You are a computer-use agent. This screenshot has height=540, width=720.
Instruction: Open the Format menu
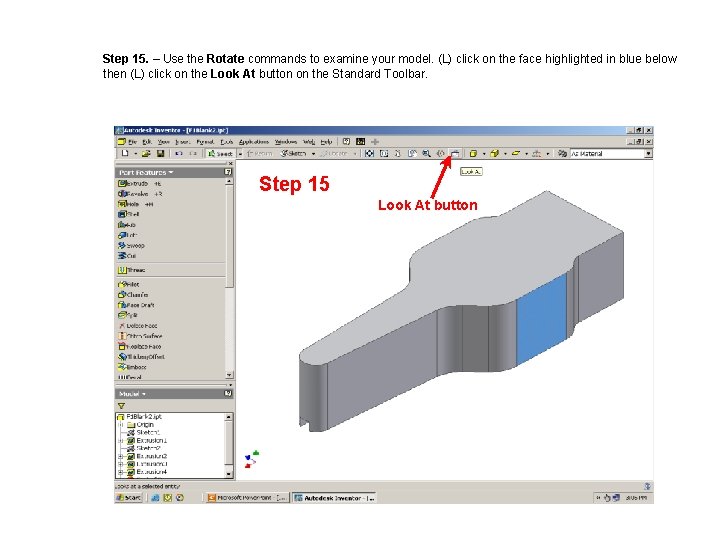[x=205, y=142]
